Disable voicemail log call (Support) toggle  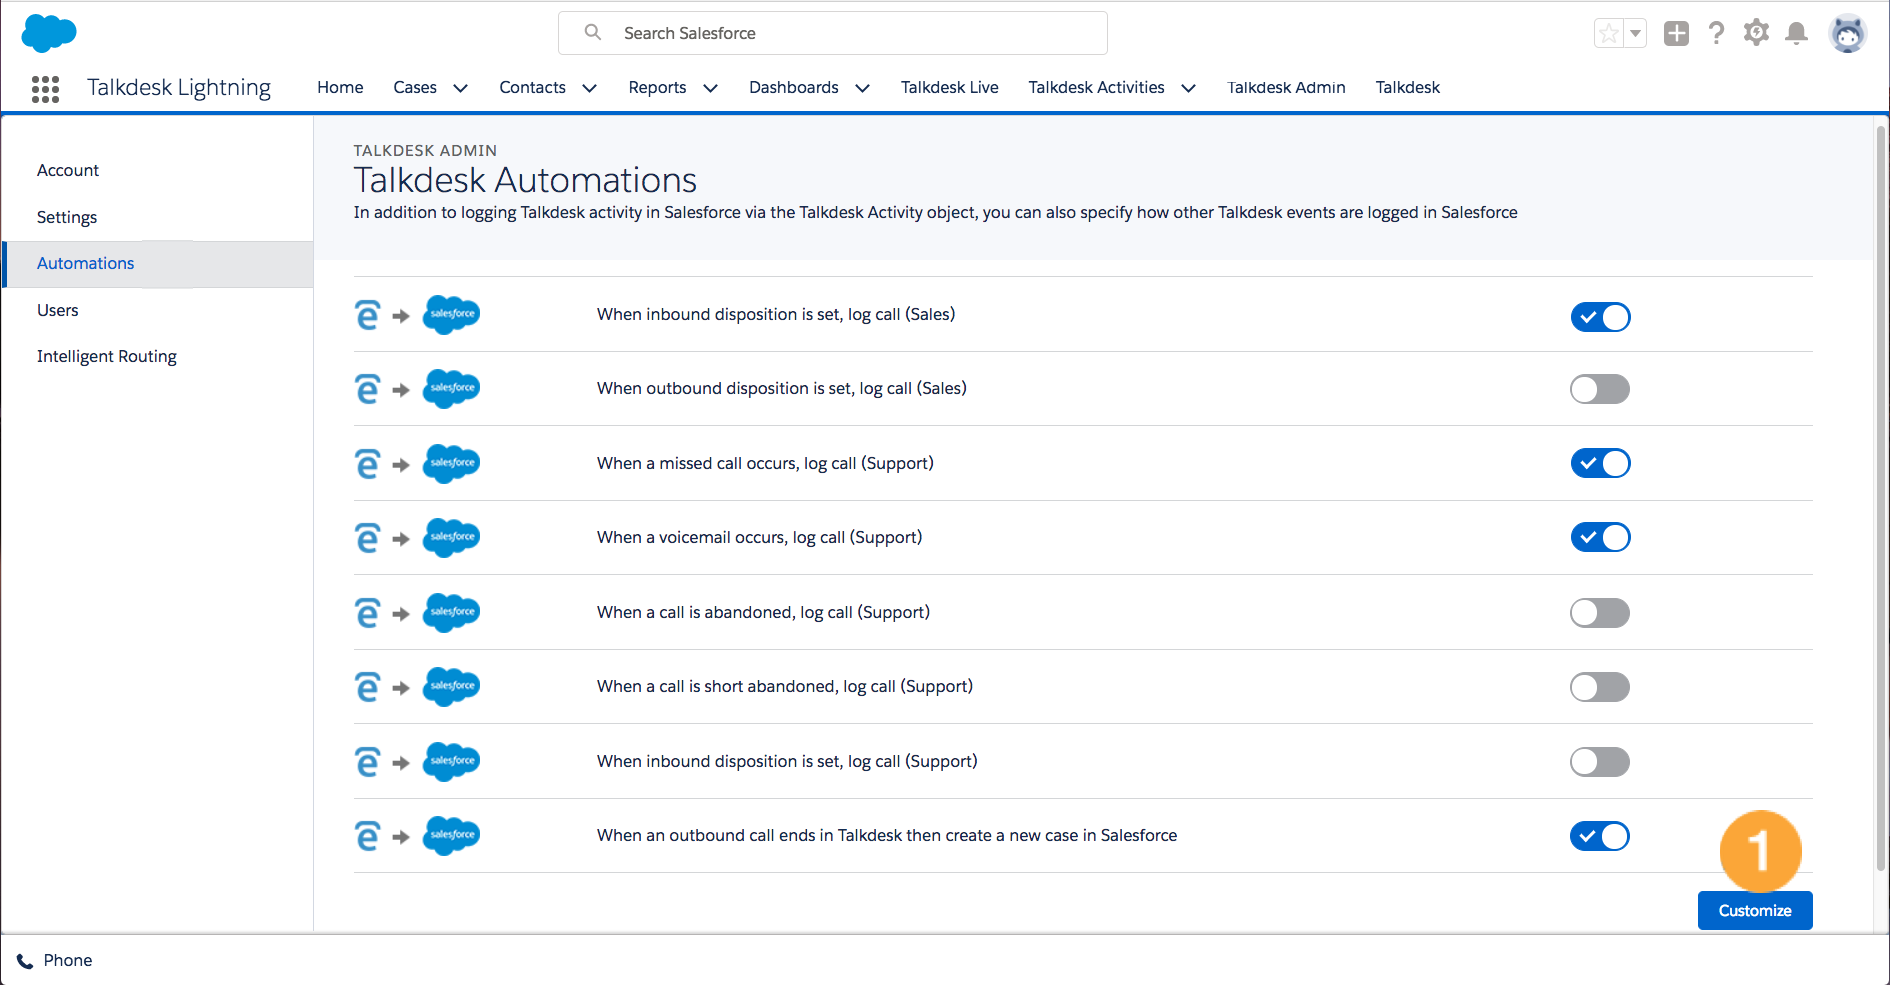[1600, 537]
